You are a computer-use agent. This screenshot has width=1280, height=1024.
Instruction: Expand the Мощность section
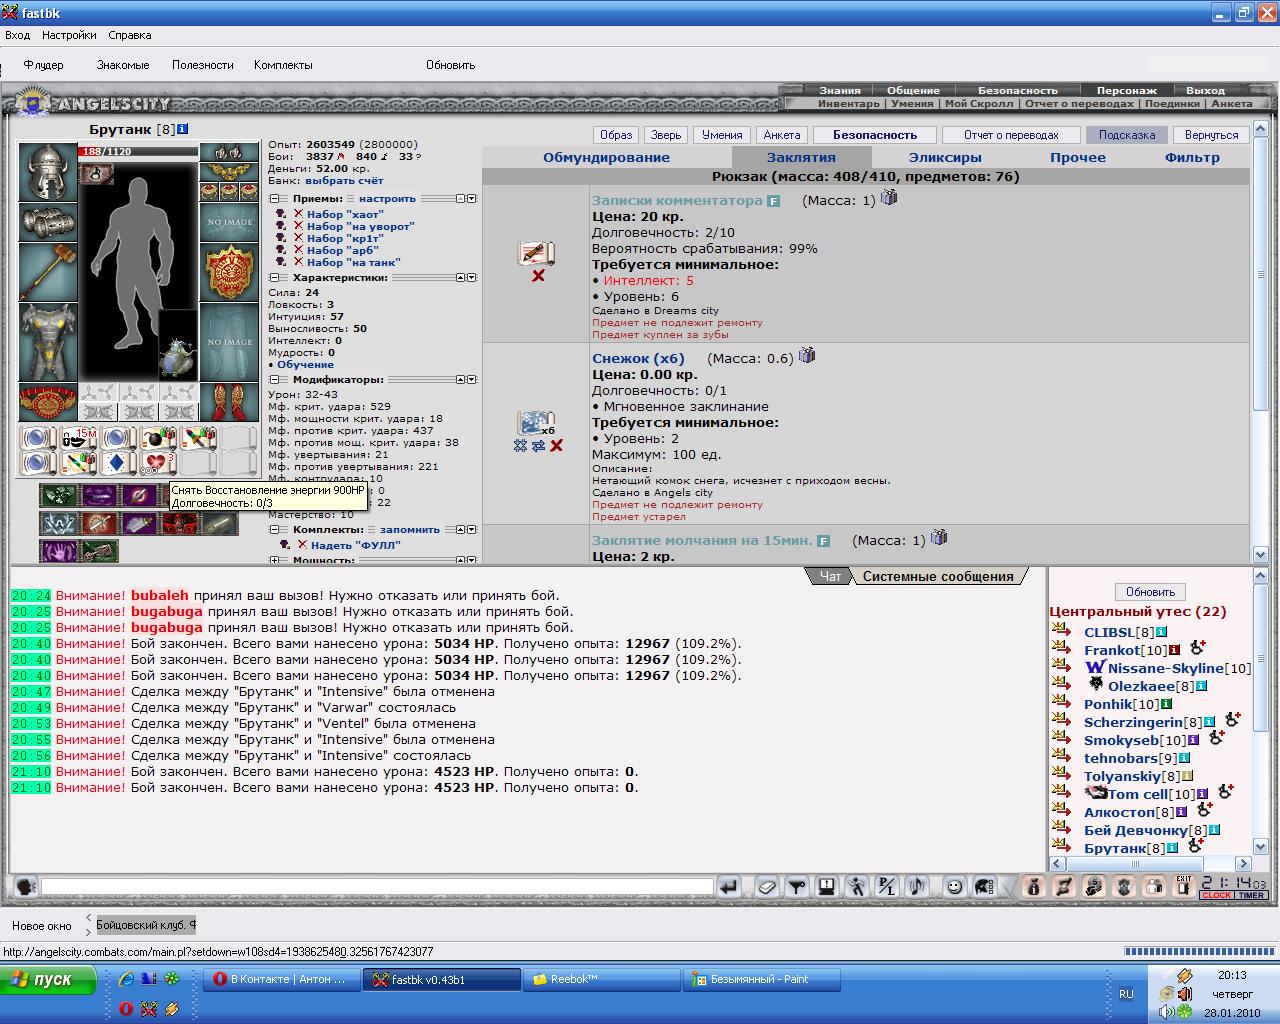[x=274, y=560]
